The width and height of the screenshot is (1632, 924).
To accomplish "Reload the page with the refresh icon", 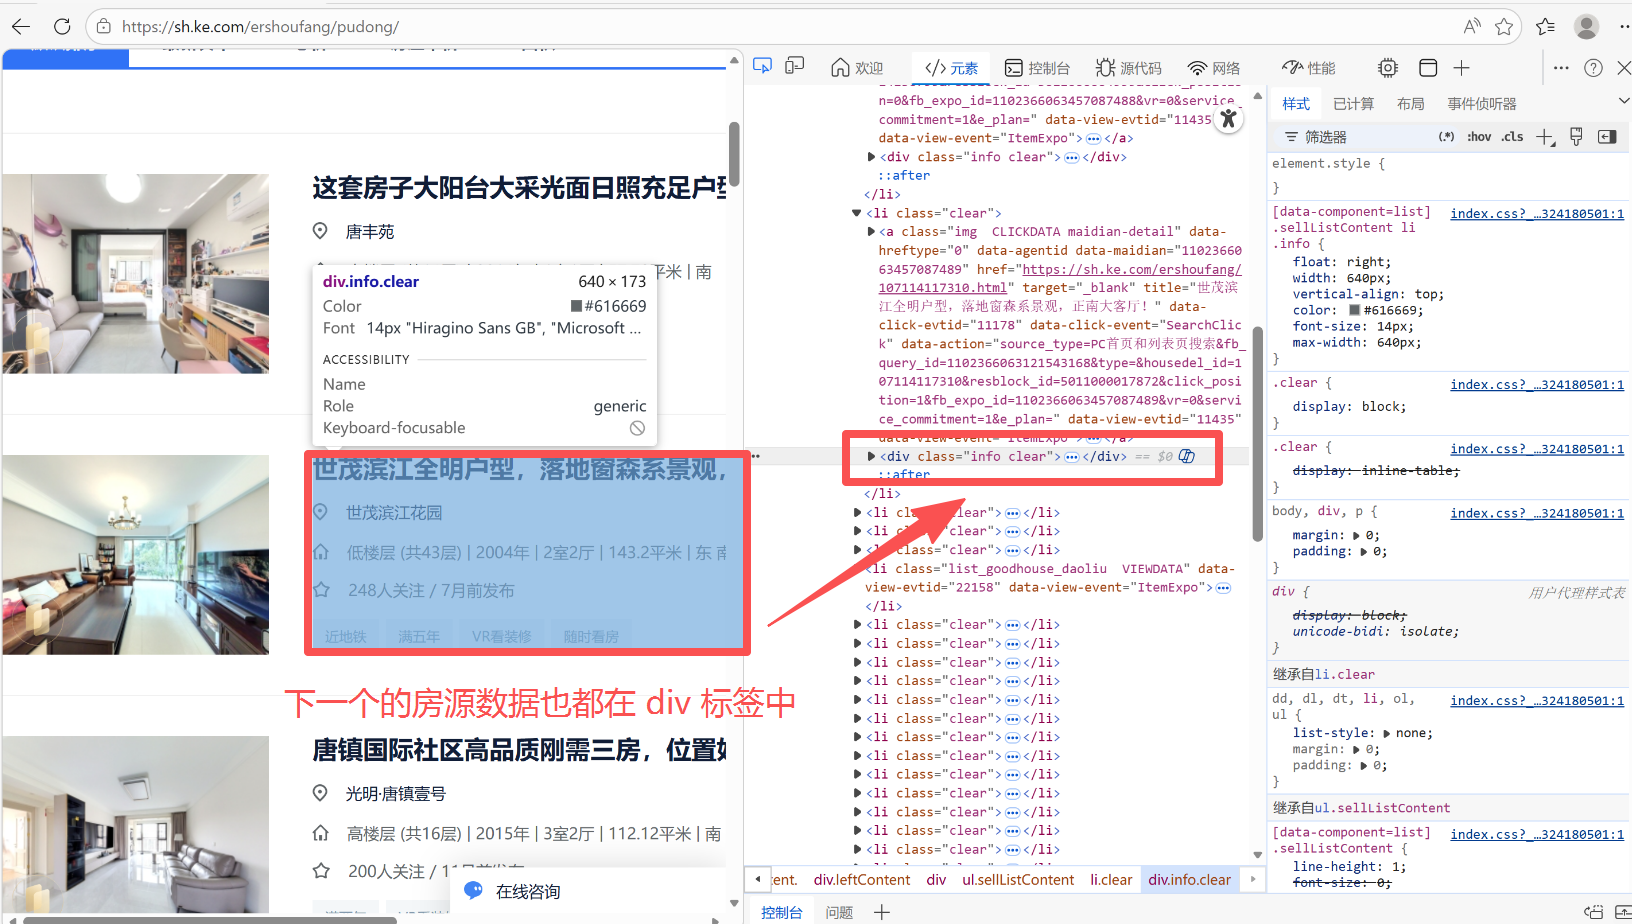I will tap(62, 27).
